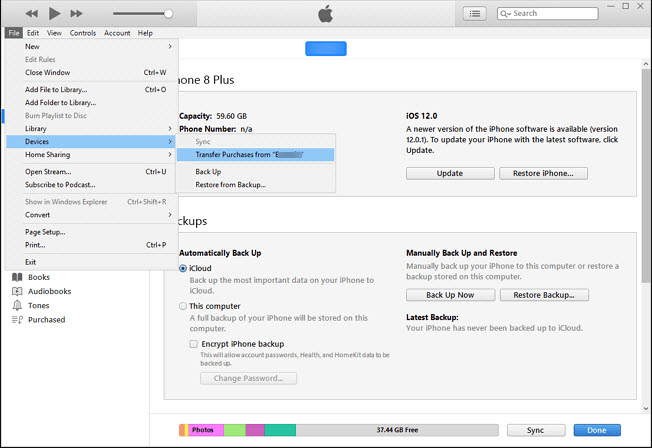This screenshot has height=448, width=652.
Task: Choose Page Setup menu entry
Action: point(92,232)
